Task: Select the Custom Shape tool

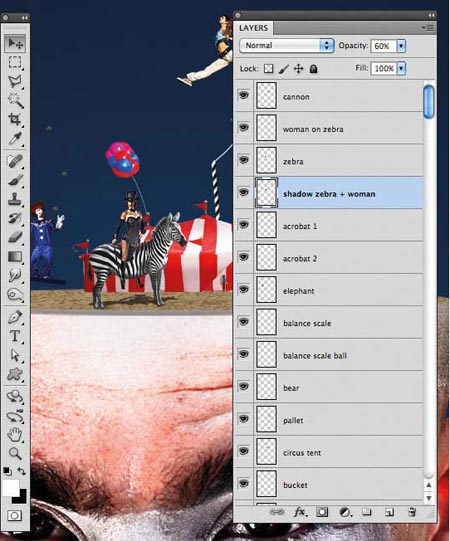Action: pyautogui.click(x=15, y=374)
